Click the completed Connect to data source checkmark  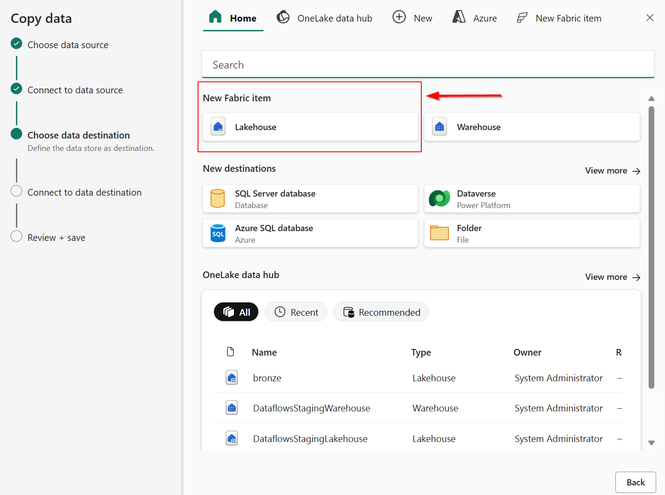[x=16, y=89]
